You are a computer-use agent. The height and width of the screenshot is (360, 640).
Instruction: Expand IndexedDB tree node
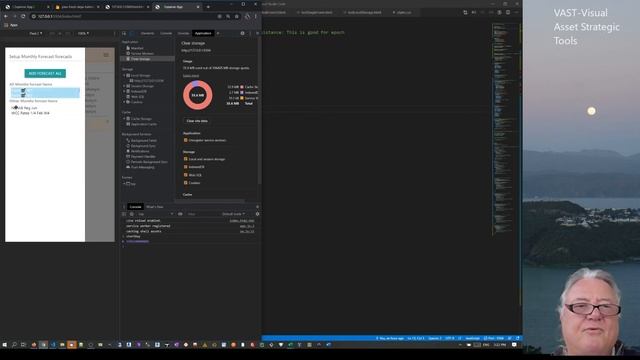point(124,91)
